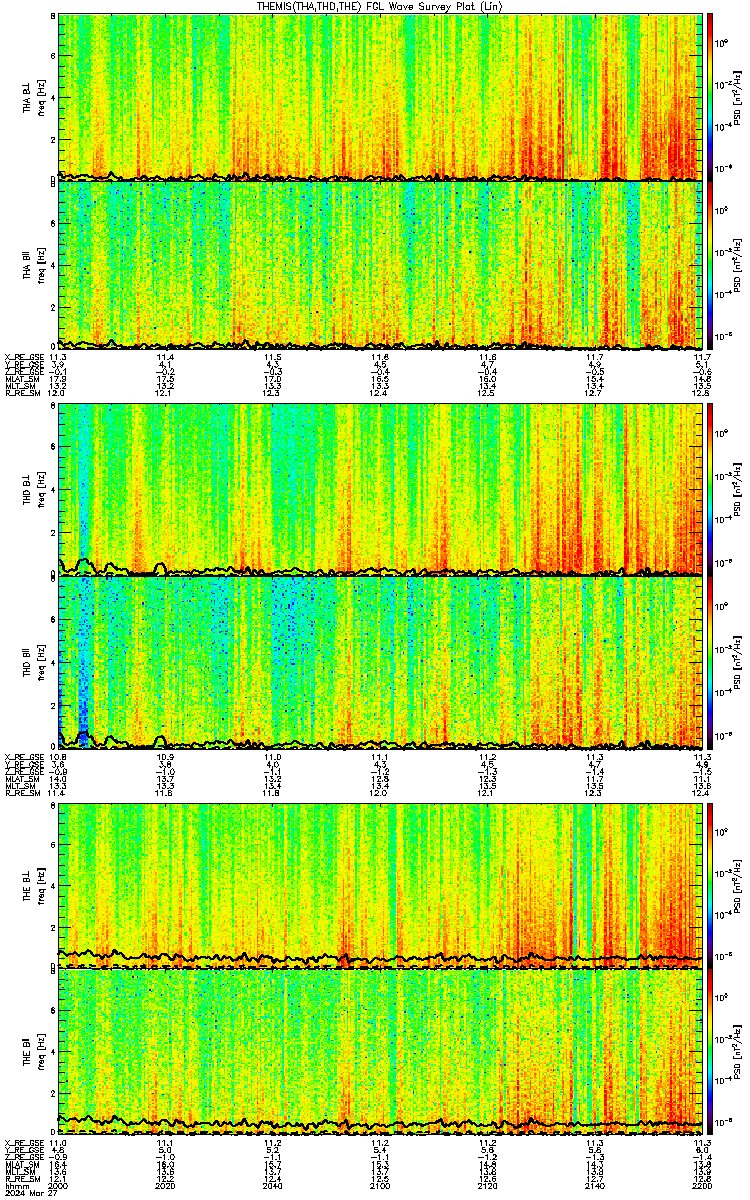Click the X_RE_GSE row label under THA panels
This screenshot has width=750, height=1200.
point(23,357)
